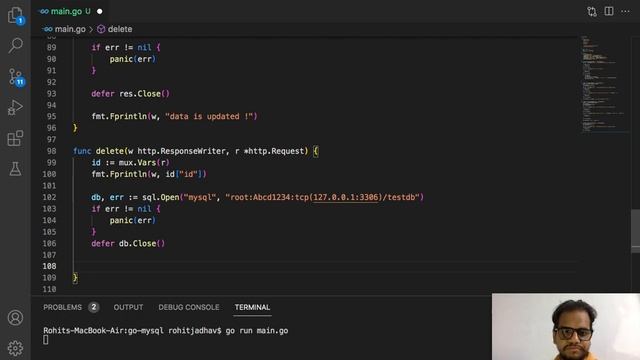Open the Extensions view

(x=15, y=138)
